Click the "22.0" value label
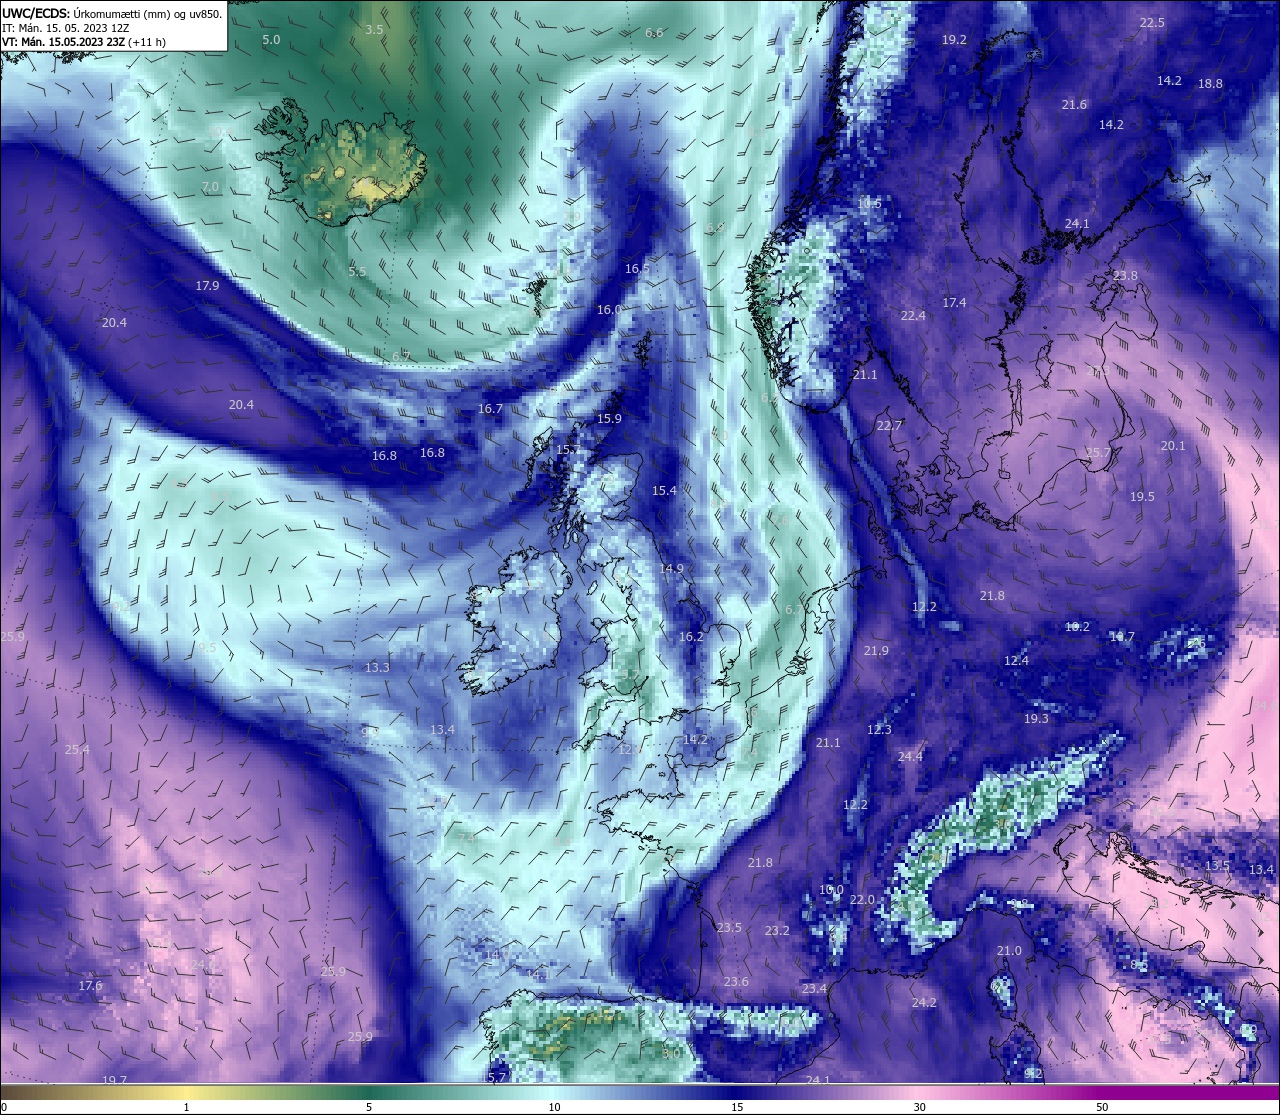1280x1115 pixels. click(x=862, y=900)
